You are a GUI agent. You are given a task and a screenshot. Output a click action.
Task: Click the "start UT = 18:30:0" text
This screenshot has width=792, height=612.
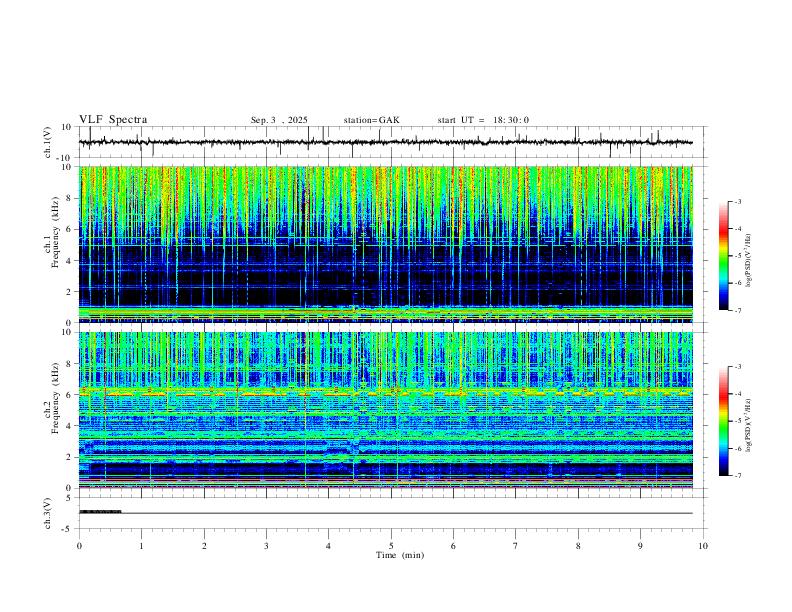click(x=483, y=120)
